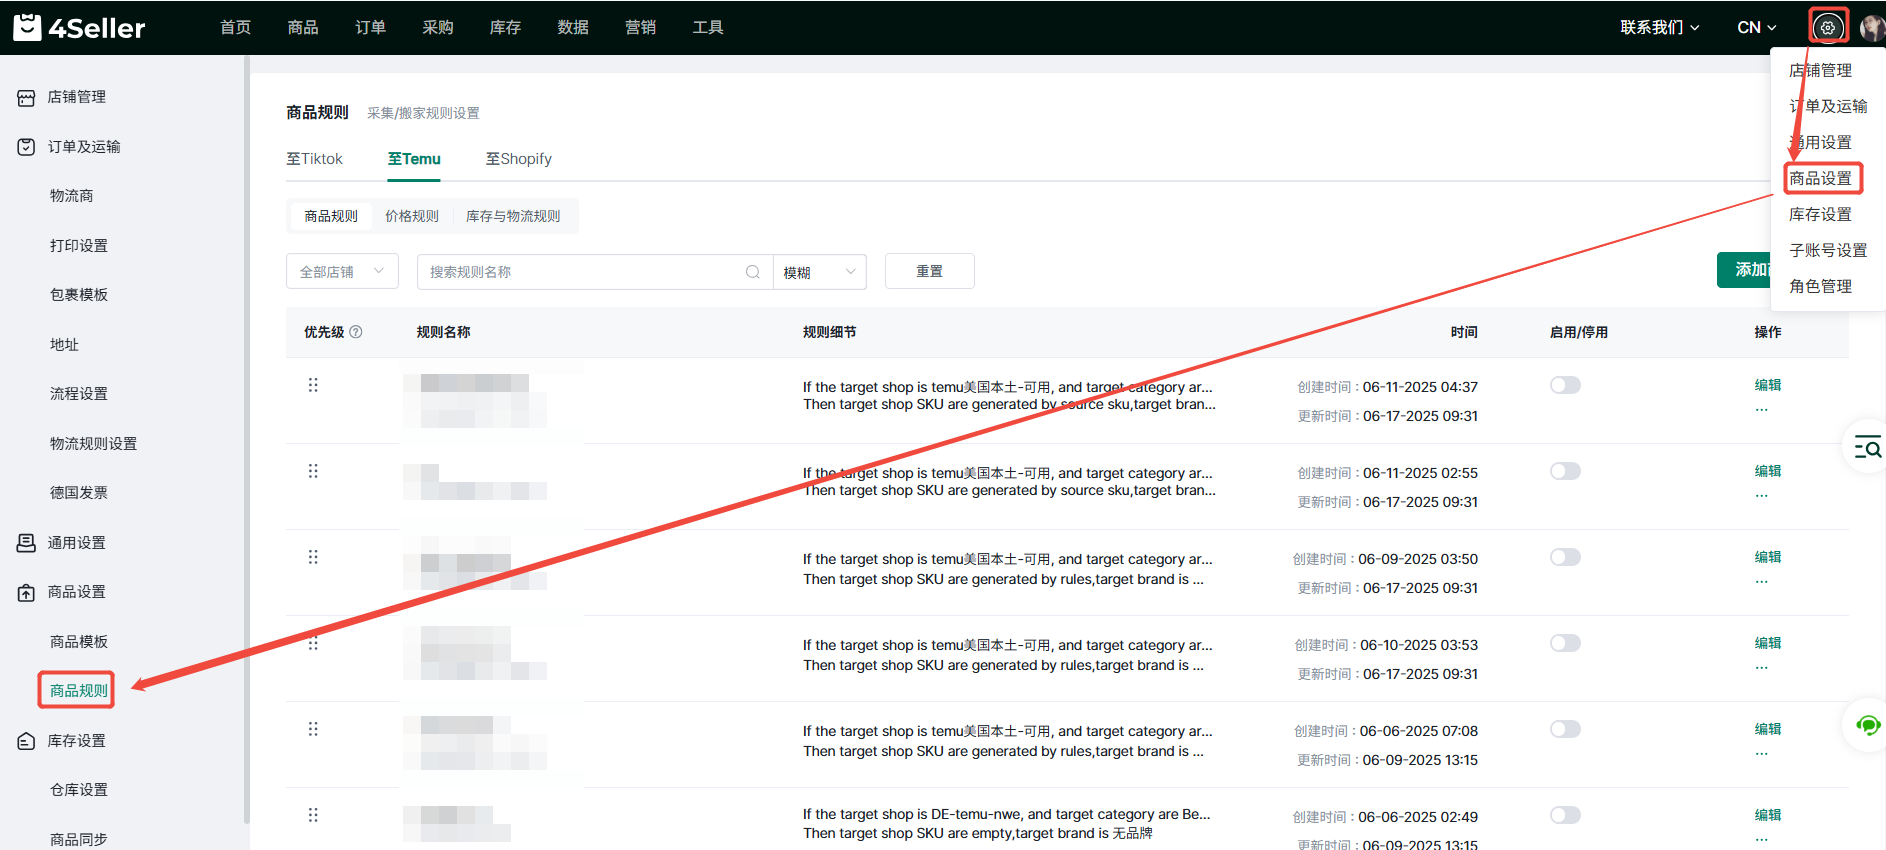Click the 重置 reset button

(x=930, y=271)
